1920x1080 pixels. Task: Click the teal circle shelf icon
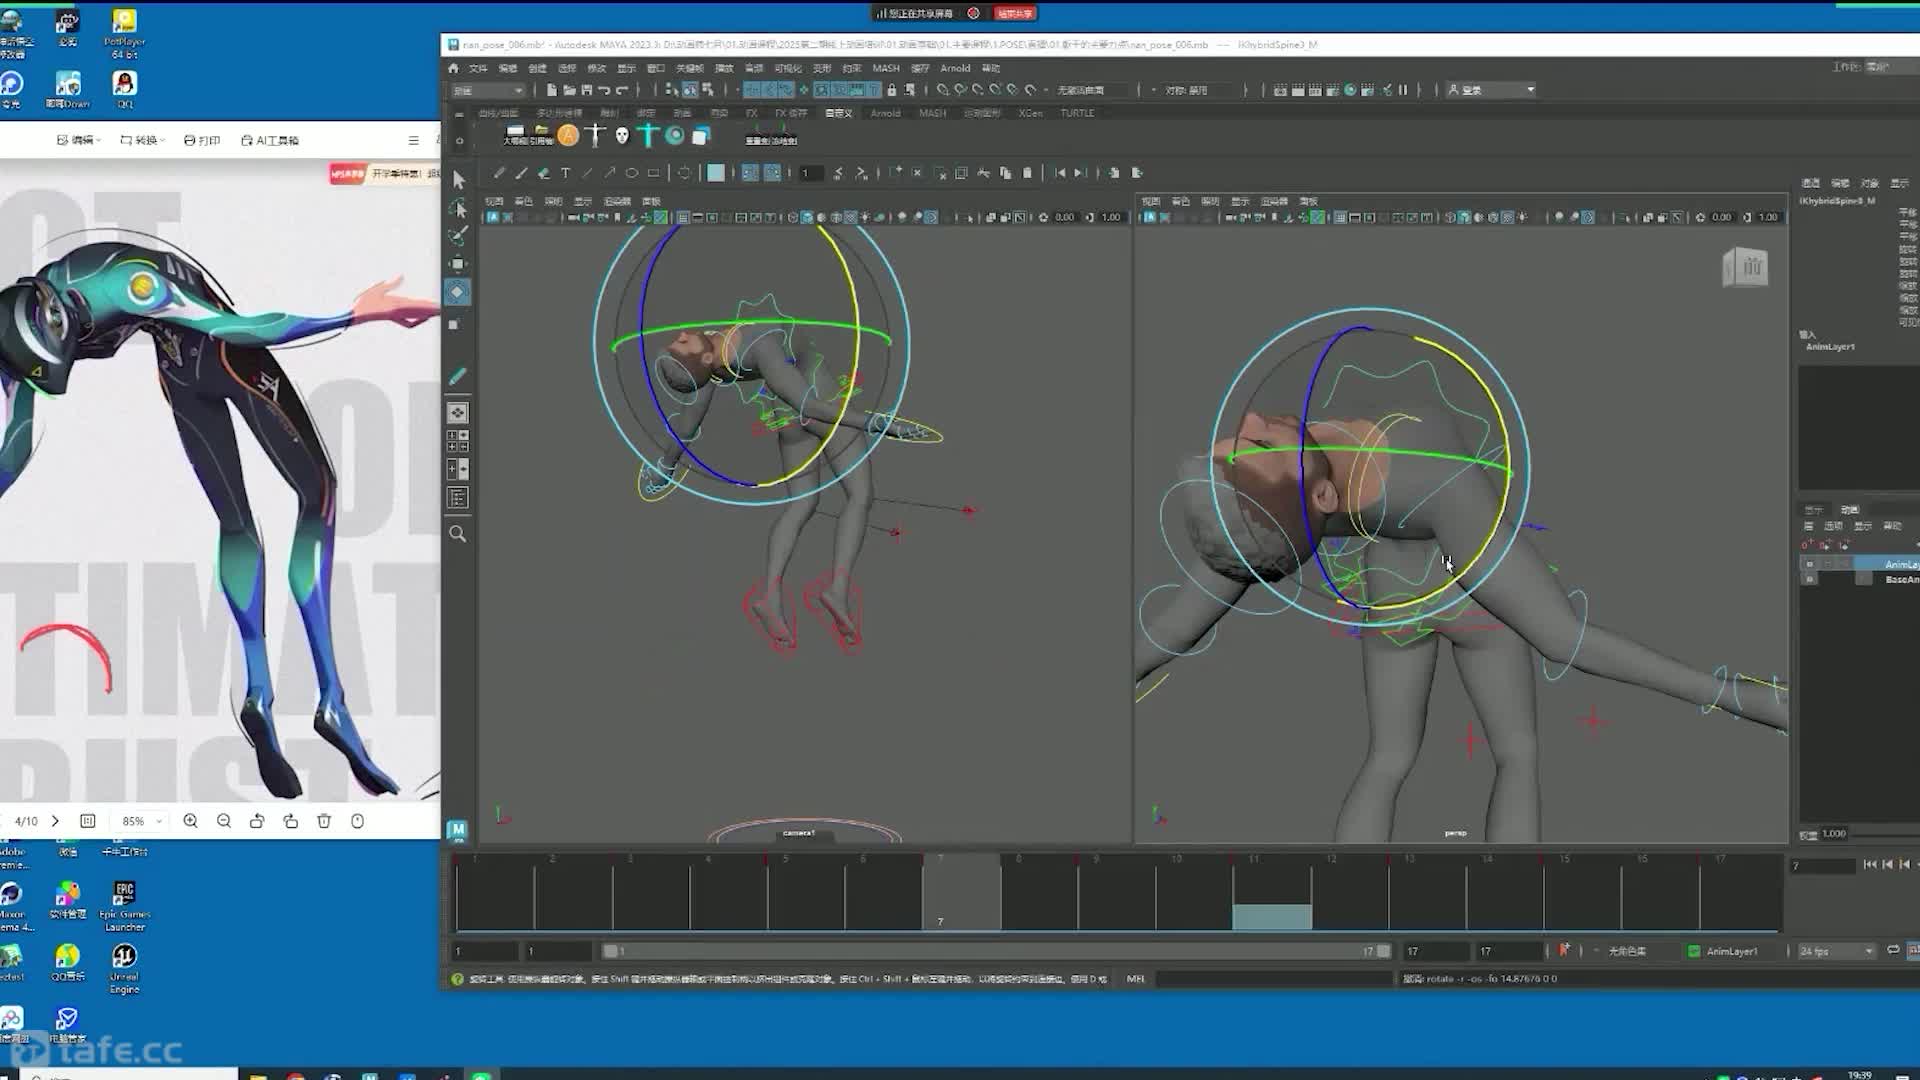pyautogui.click(x=675, y=135)
